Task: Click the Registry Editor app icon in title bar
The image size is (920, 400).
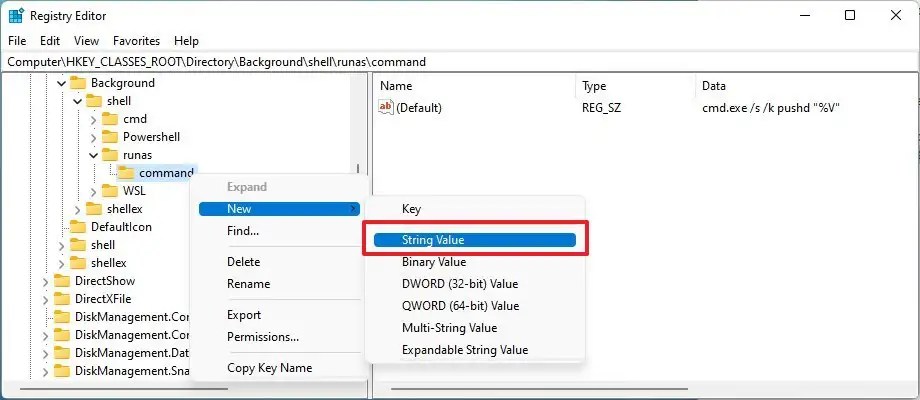Action: pos(16,16)
